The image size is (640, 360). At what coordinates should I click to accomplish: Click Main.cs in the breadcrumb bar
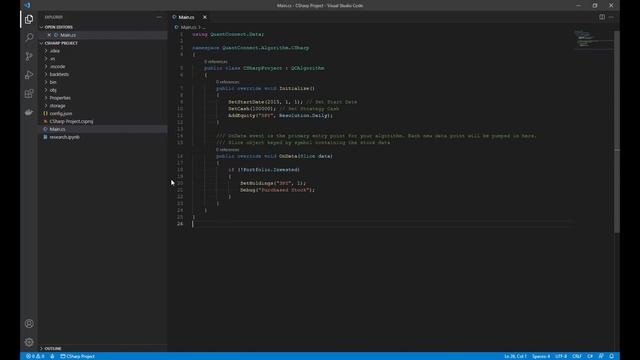coord(188,27)
